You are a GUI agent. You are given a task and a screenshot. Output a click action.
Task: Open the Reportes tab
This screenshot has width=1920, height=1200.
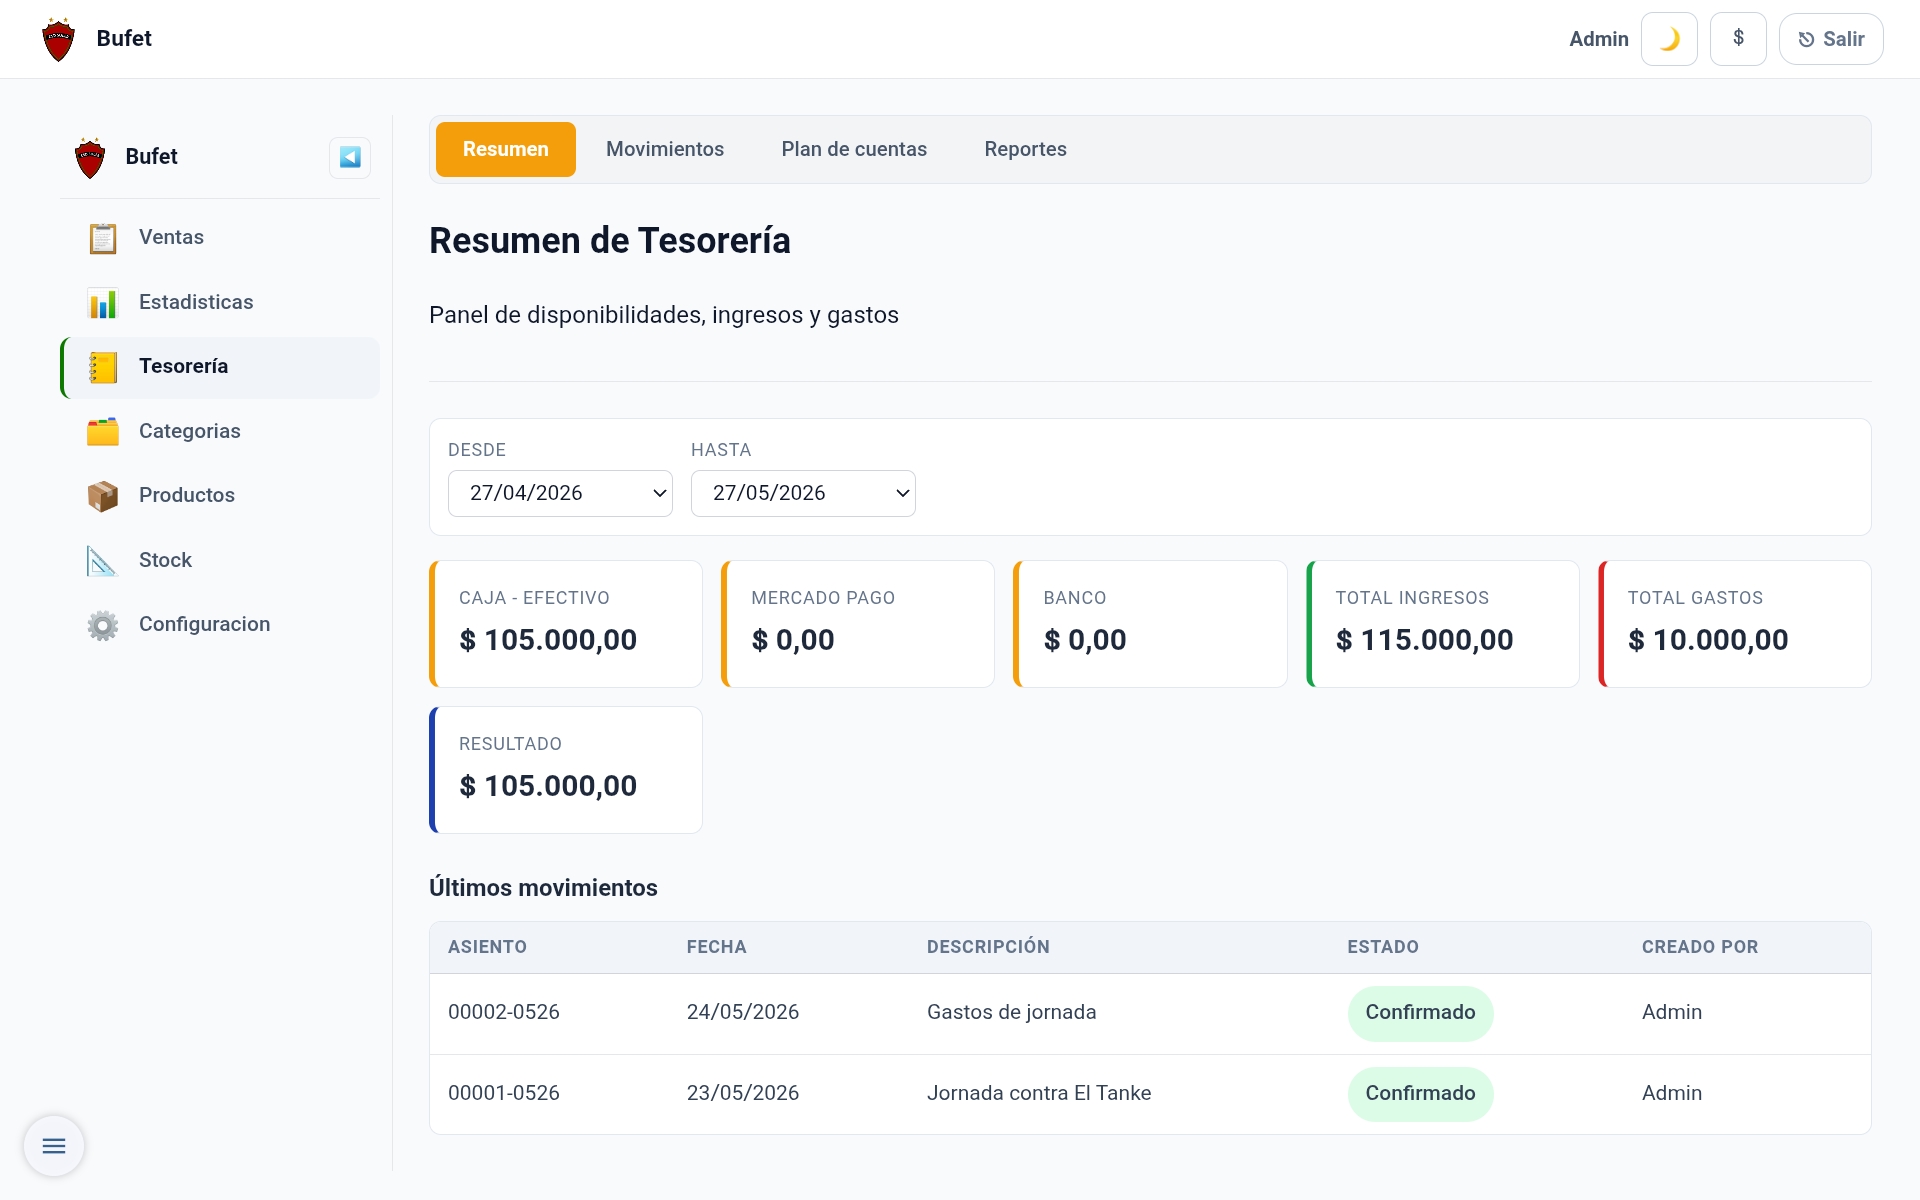(1025, 149)
